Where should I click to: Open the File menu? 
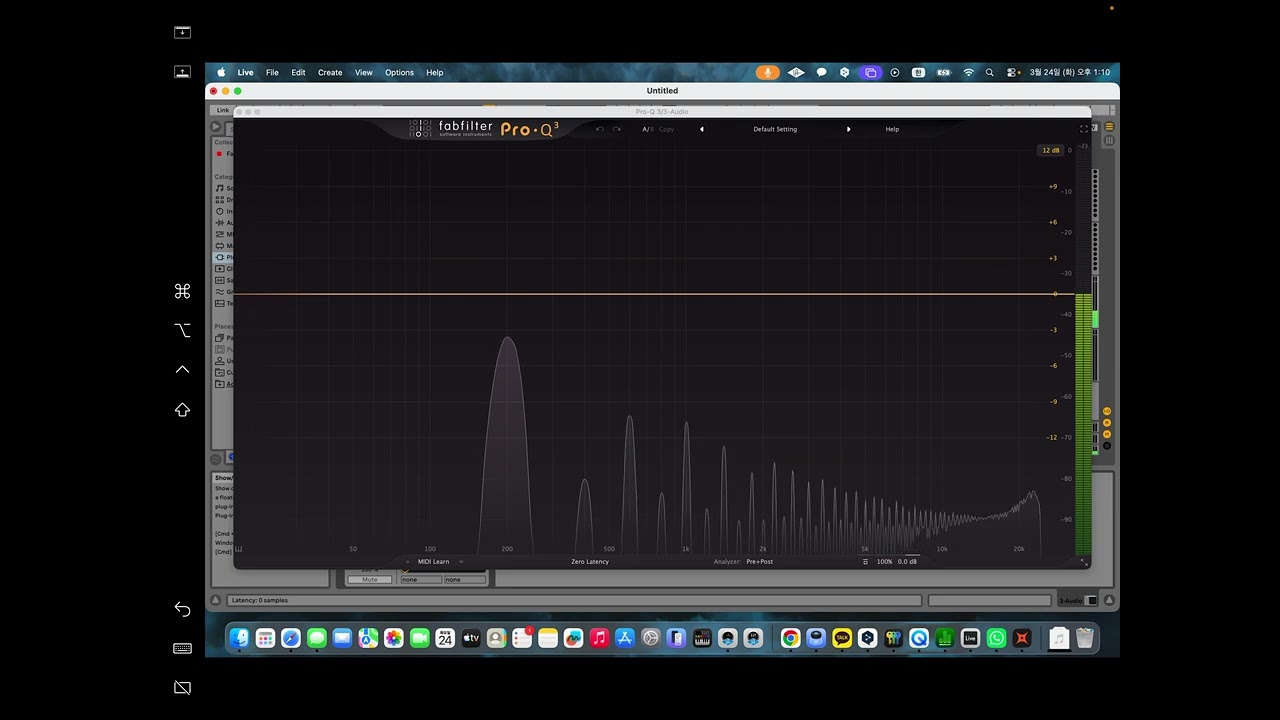272,73
